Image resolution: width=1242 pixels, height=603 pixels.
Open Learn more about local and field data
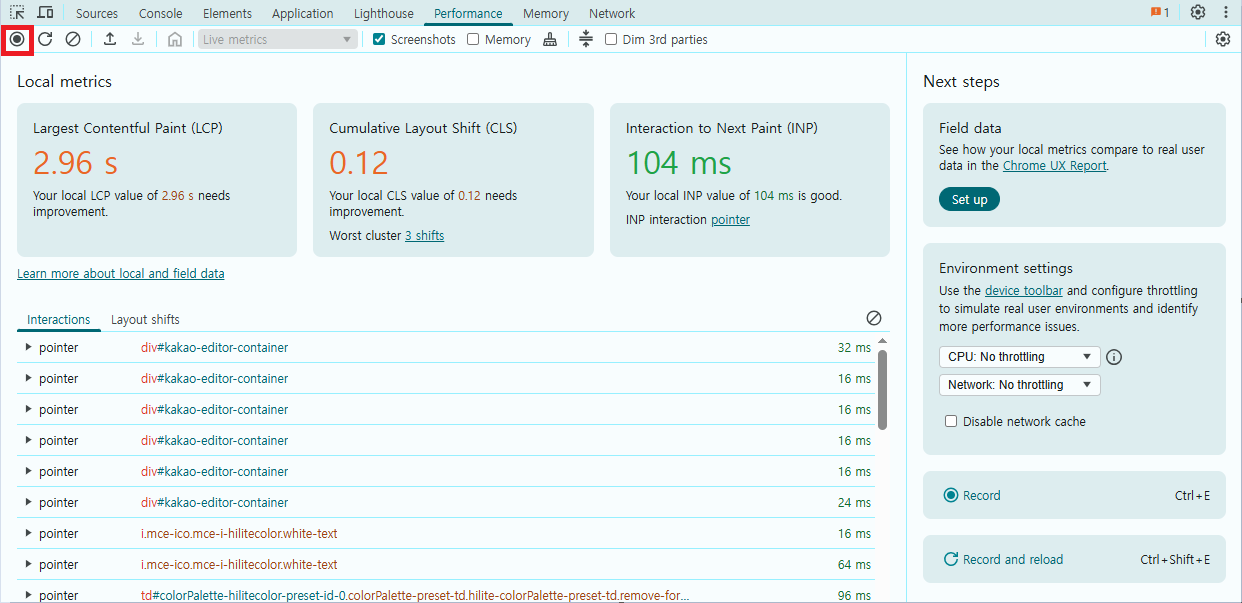coord(121,273)
